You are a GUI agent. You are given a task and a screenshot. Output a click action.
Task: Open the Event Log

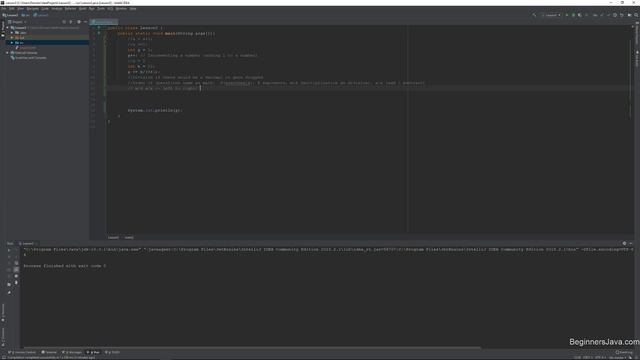pos(624,352)
